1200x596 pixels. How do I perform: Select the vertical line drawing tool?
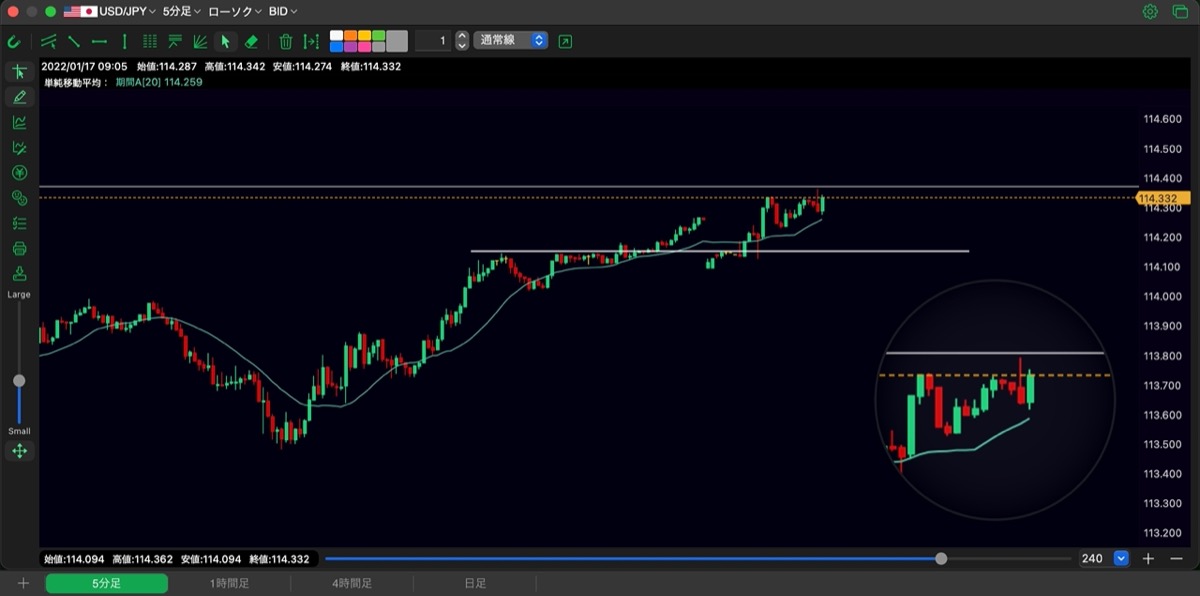coord(124,41)
